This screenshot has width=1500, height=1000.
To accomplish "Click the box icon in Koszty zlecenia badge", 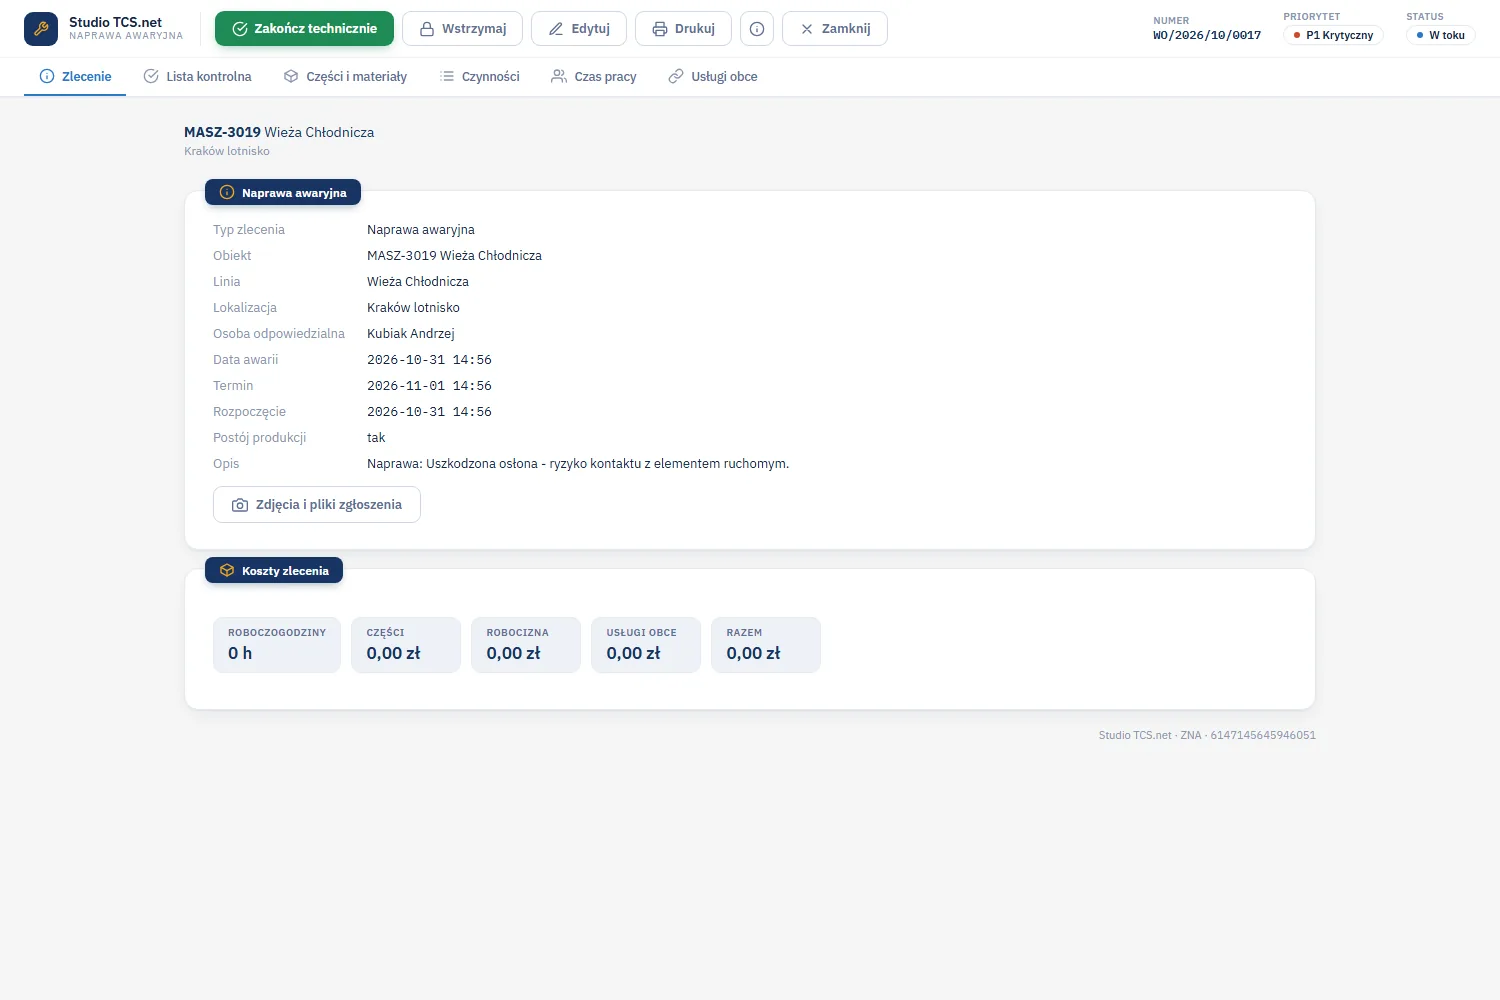I will pos(227,570).
